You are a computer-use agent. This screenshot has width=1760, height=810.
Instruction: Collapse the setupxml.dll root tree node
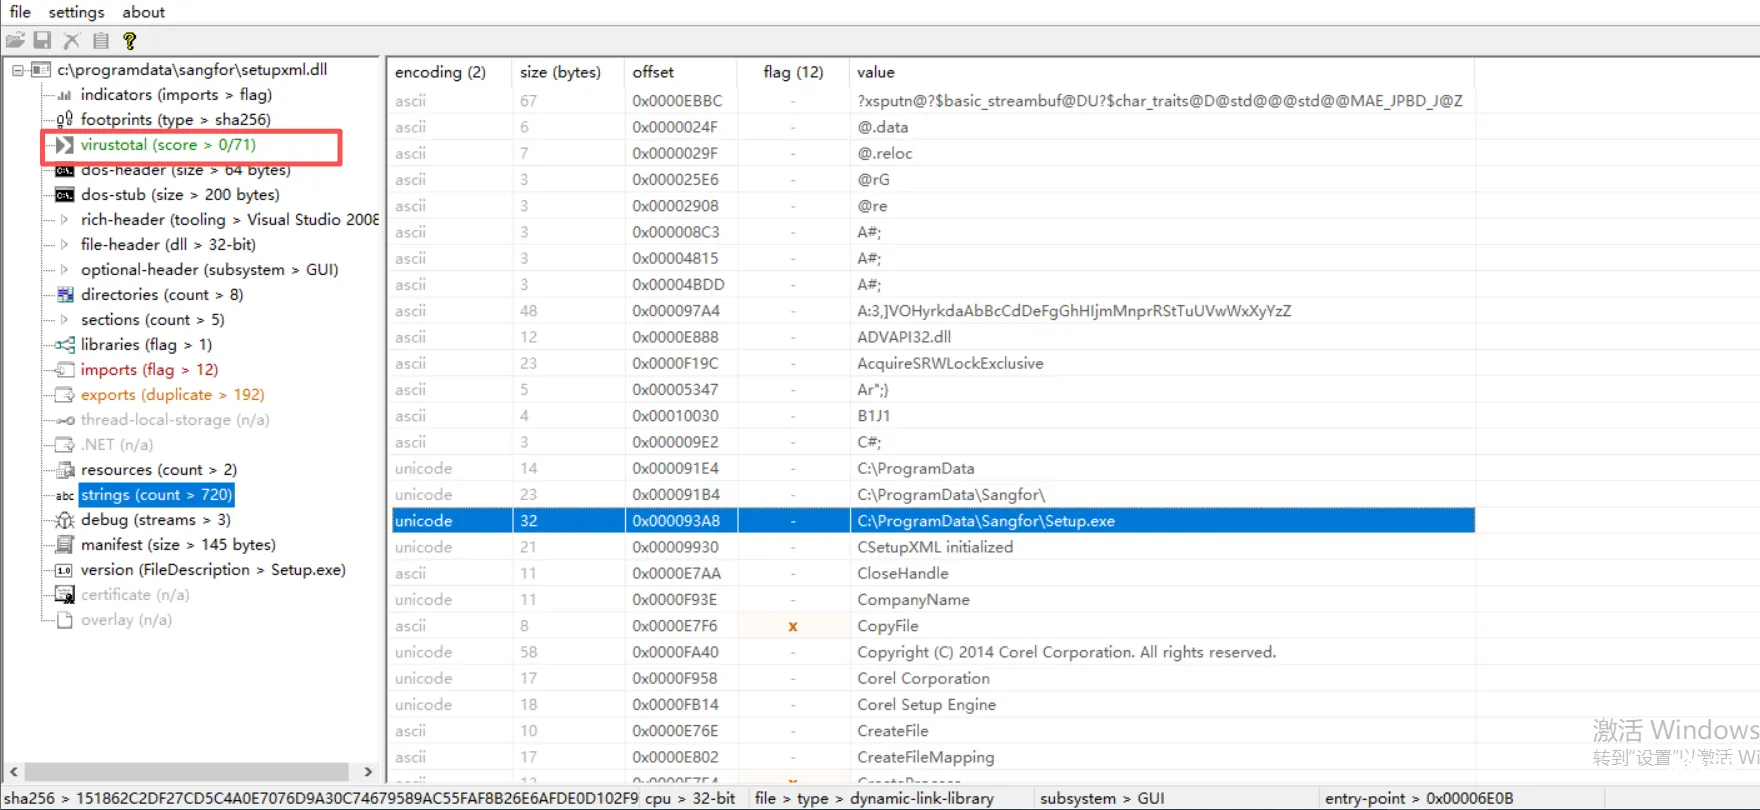tap(18, 70)
